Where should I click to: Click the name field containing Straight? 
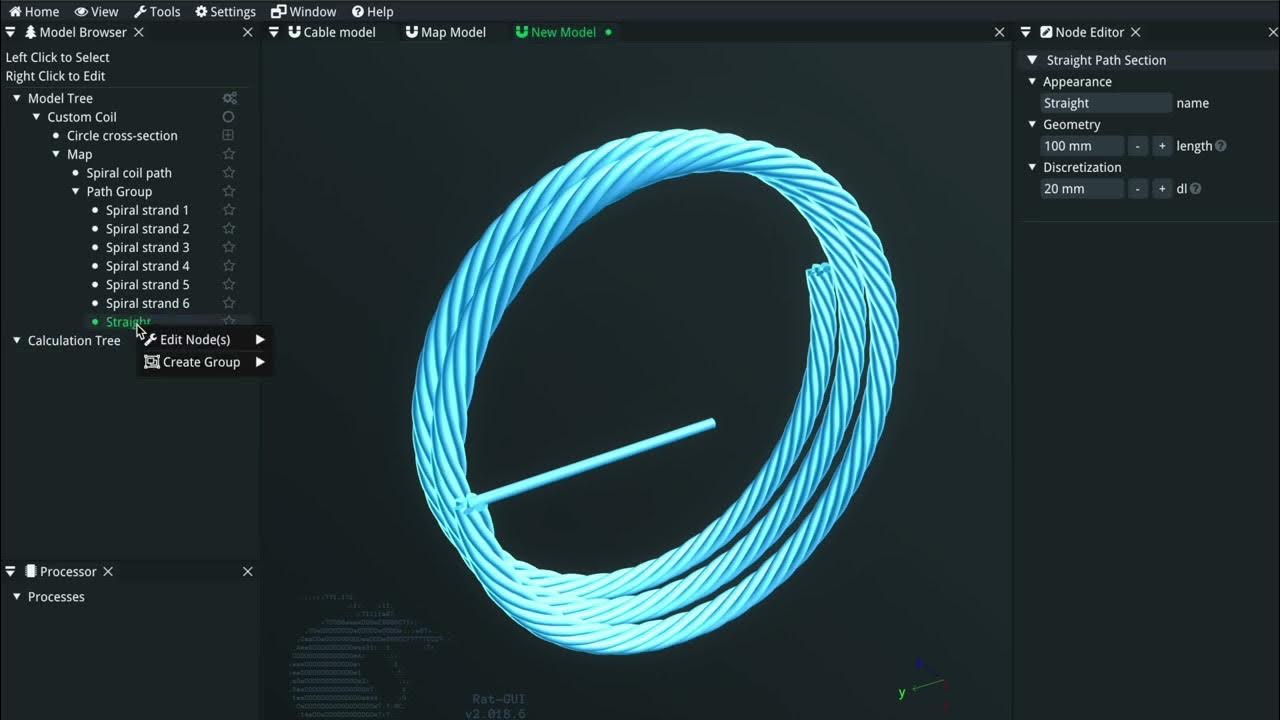point(1106,103)
